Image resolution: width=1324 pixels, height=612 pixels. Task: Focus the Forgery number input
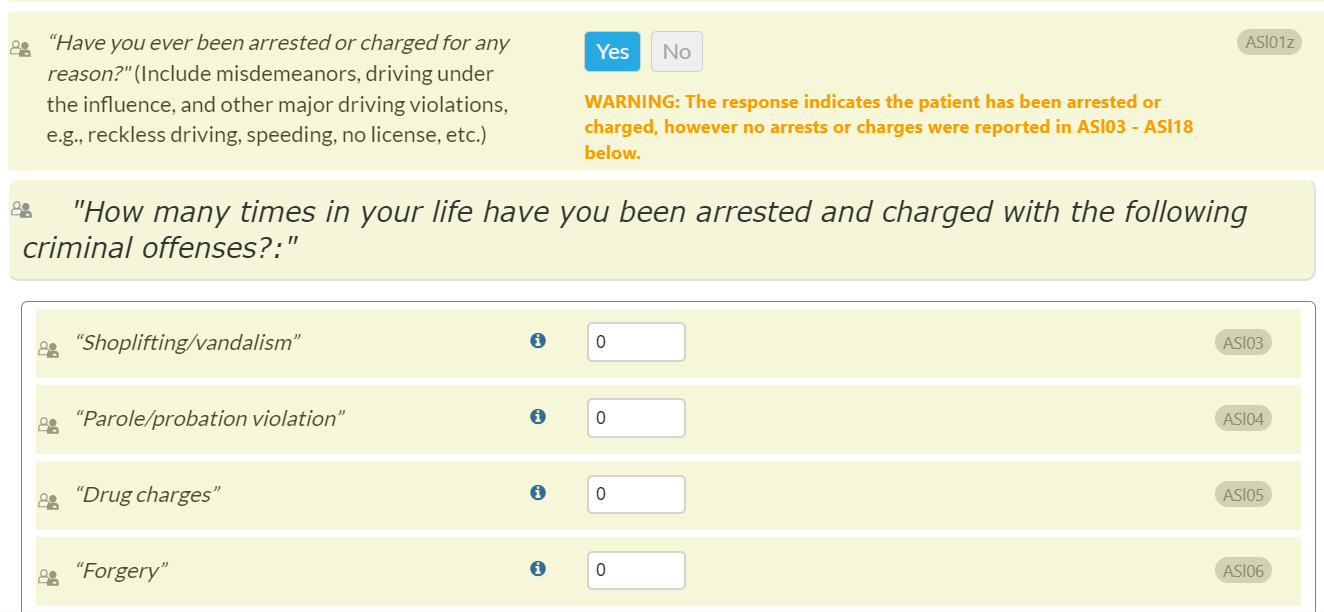coord(636,570)
